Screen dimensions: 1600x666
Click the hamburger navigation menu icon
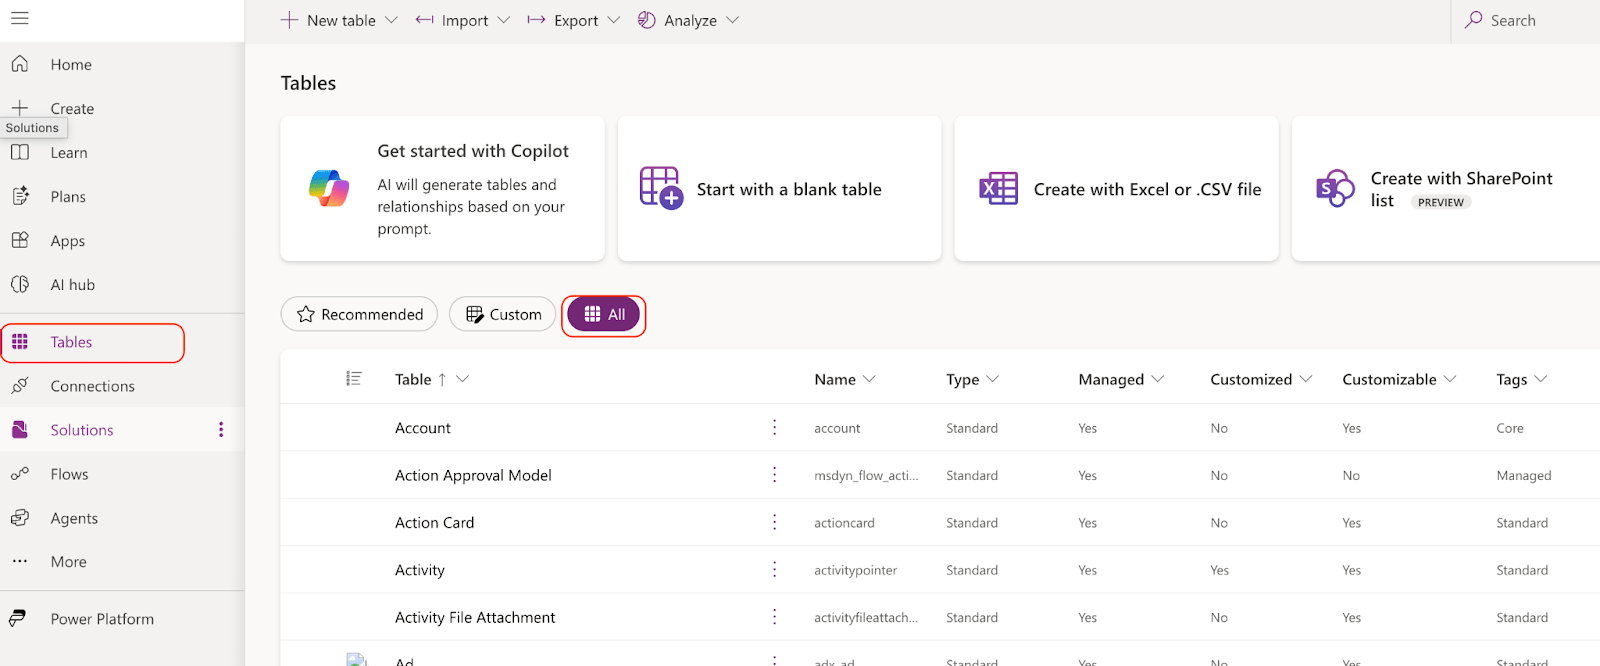[x=20, y=18]
